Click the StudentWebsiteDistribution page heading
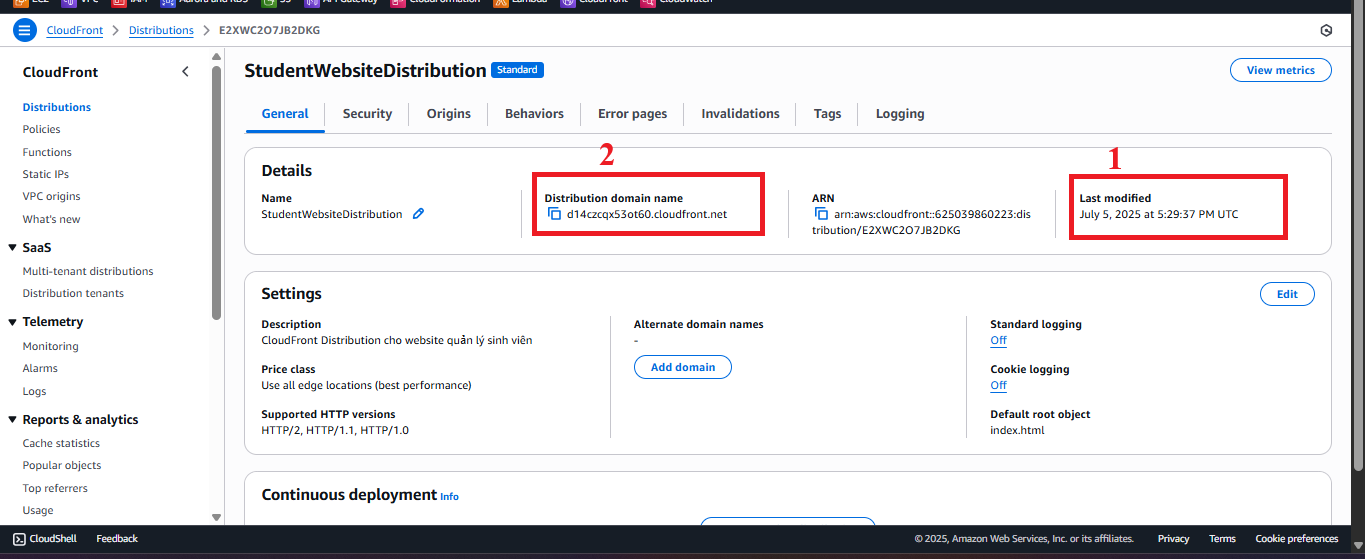Image resolution: width=1365 pixels, height=559 pixels. pyautogui.click(x=365, y=71)
